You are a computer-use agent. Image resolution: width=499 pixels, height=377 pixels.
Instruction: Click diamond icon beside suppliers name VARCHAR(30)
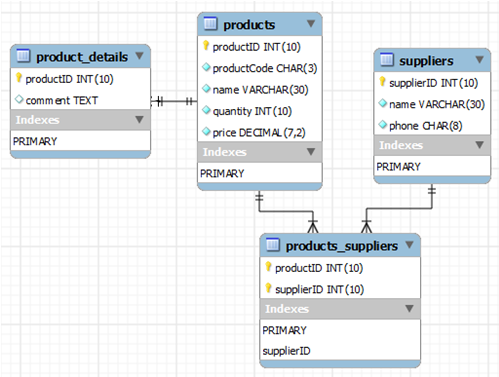point(383,103)
